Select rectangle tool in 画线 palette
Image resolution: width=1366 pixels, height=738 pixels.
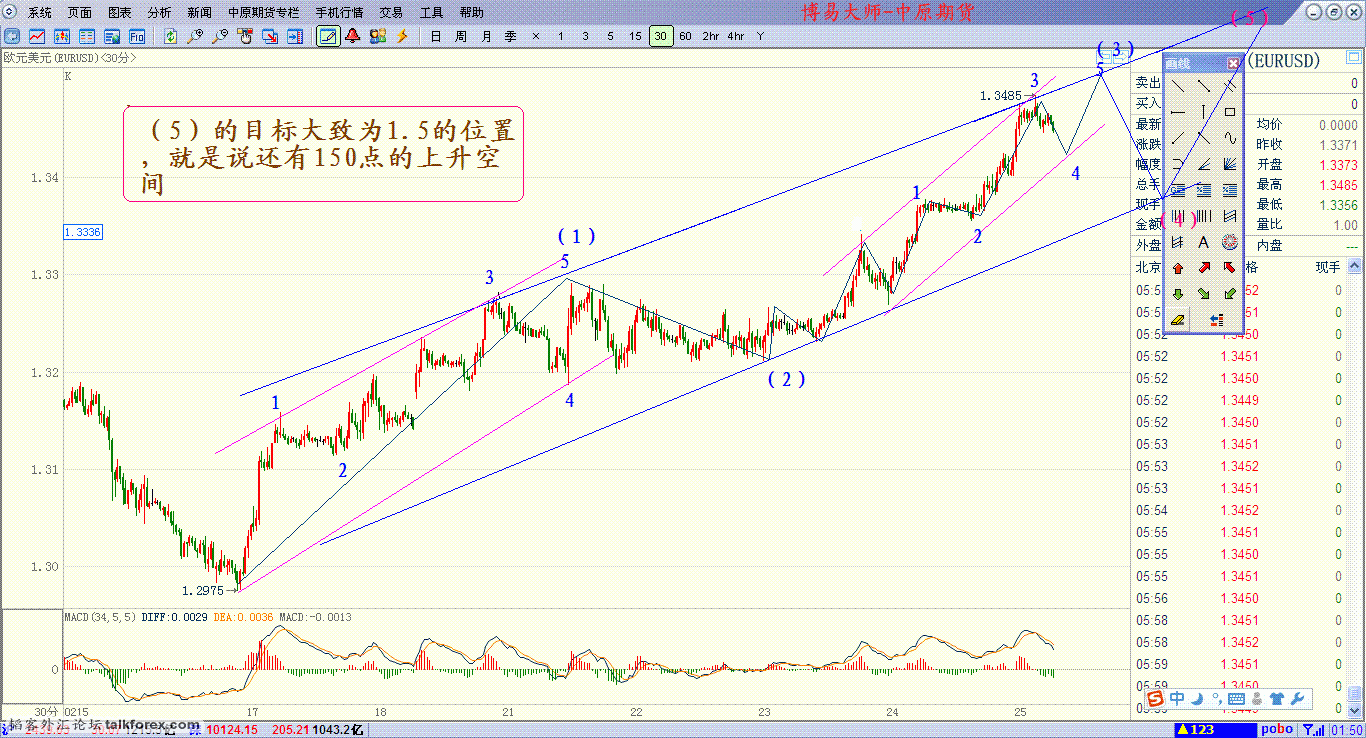[x=1230, y=112]
